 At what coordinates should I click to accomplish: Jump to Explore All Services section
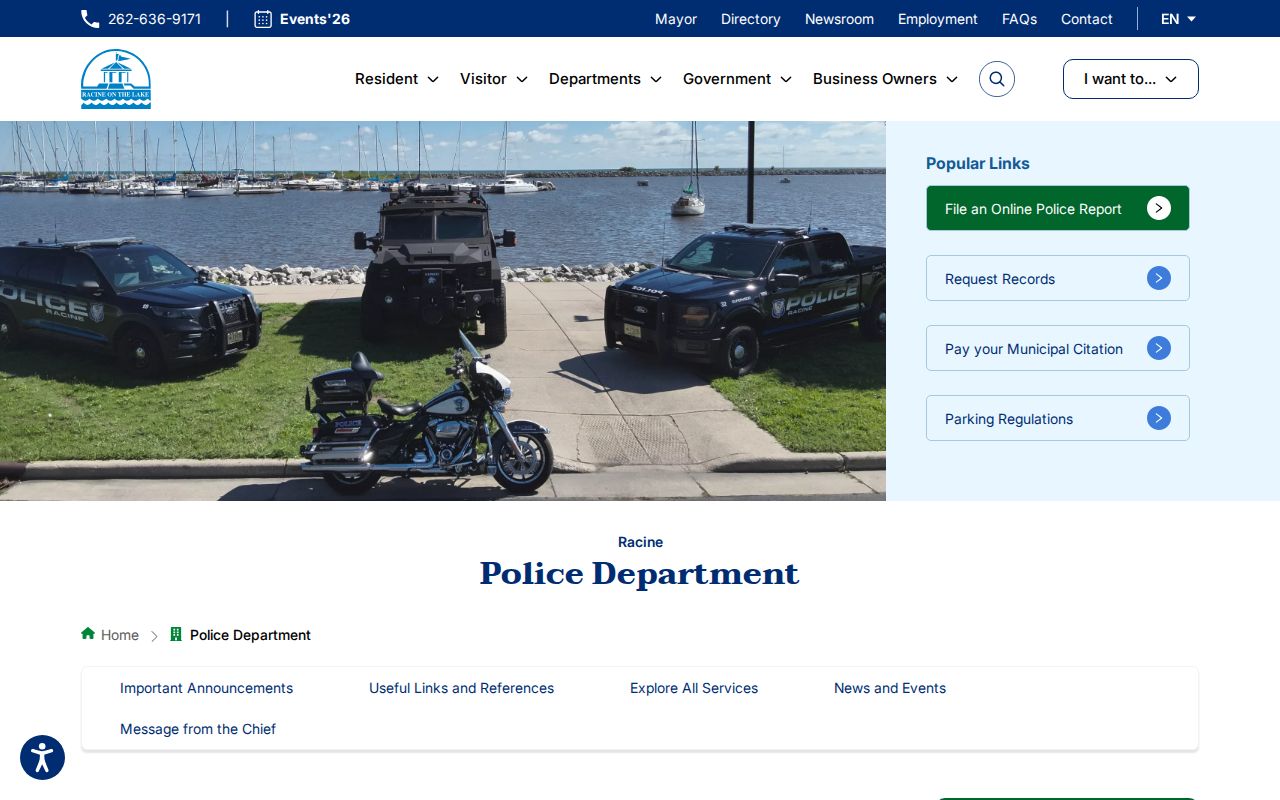coord(694,688)
